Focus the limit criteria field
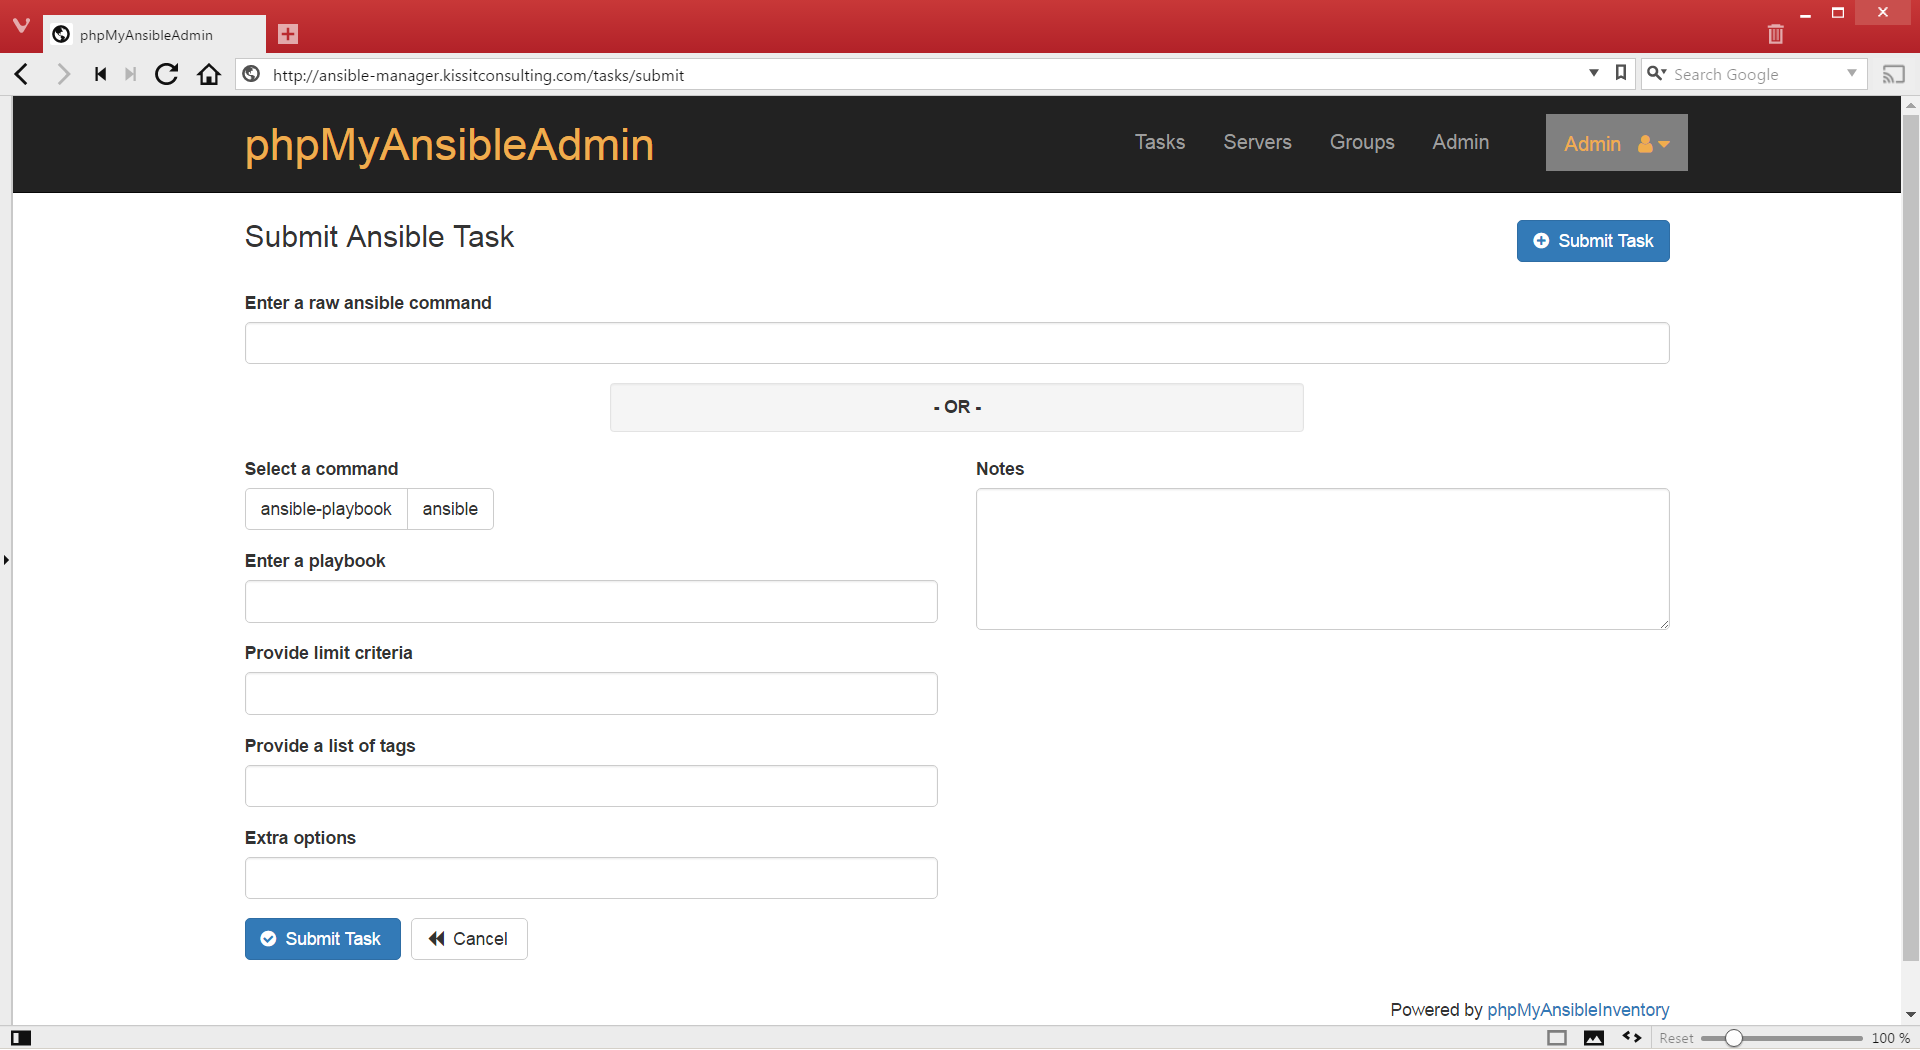The height and width of the screenshot is (1050, 1920). coord(591,694)
